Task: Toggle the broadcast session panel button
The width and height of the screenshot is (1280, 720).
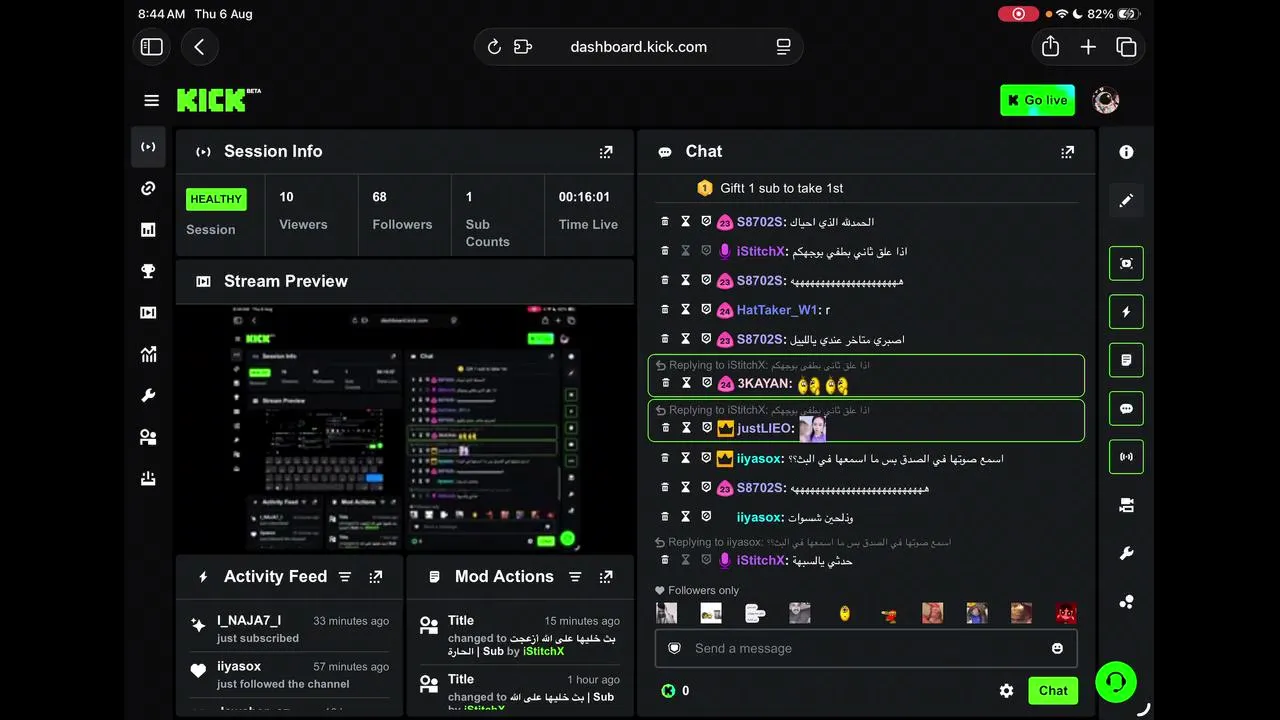Action: (x=1126, y=457)
